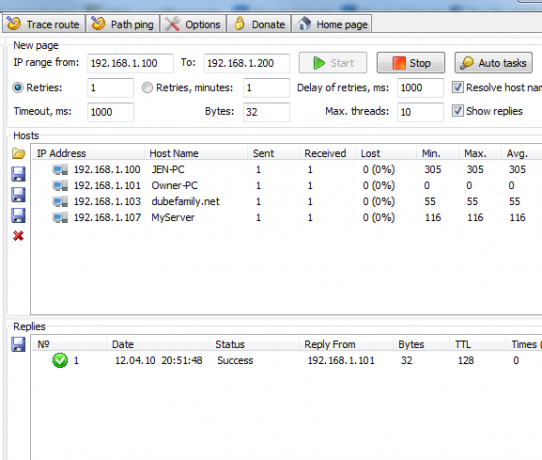This screenshot has width=542, height=460.
Task: Toggle the Resolve host names checkbox
Action: click(458, 87)
